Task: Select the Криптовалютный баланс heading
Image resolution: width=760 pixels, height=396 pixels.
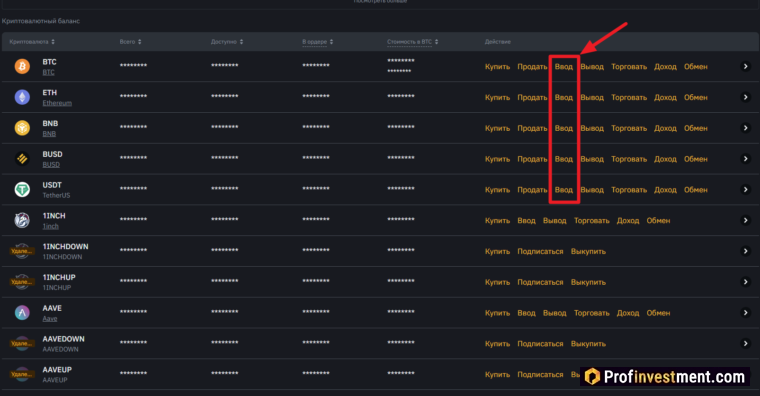Action: [x=41, y=21]
